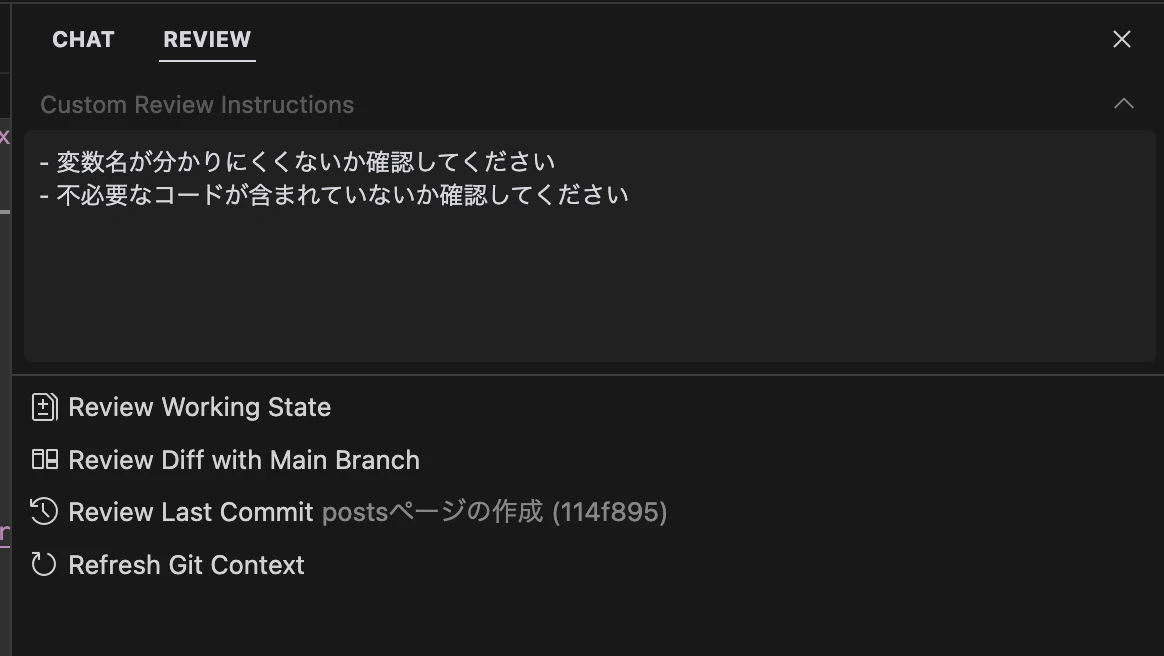Select the REVIEW tab
The width and height of the screenshot is (1164, 656).
click(207, 39)
